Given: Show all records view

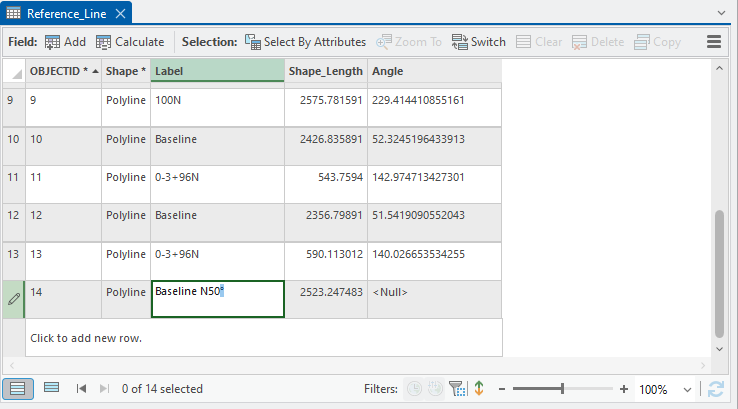Looking at the screenshot, I should tap(18, 389).
